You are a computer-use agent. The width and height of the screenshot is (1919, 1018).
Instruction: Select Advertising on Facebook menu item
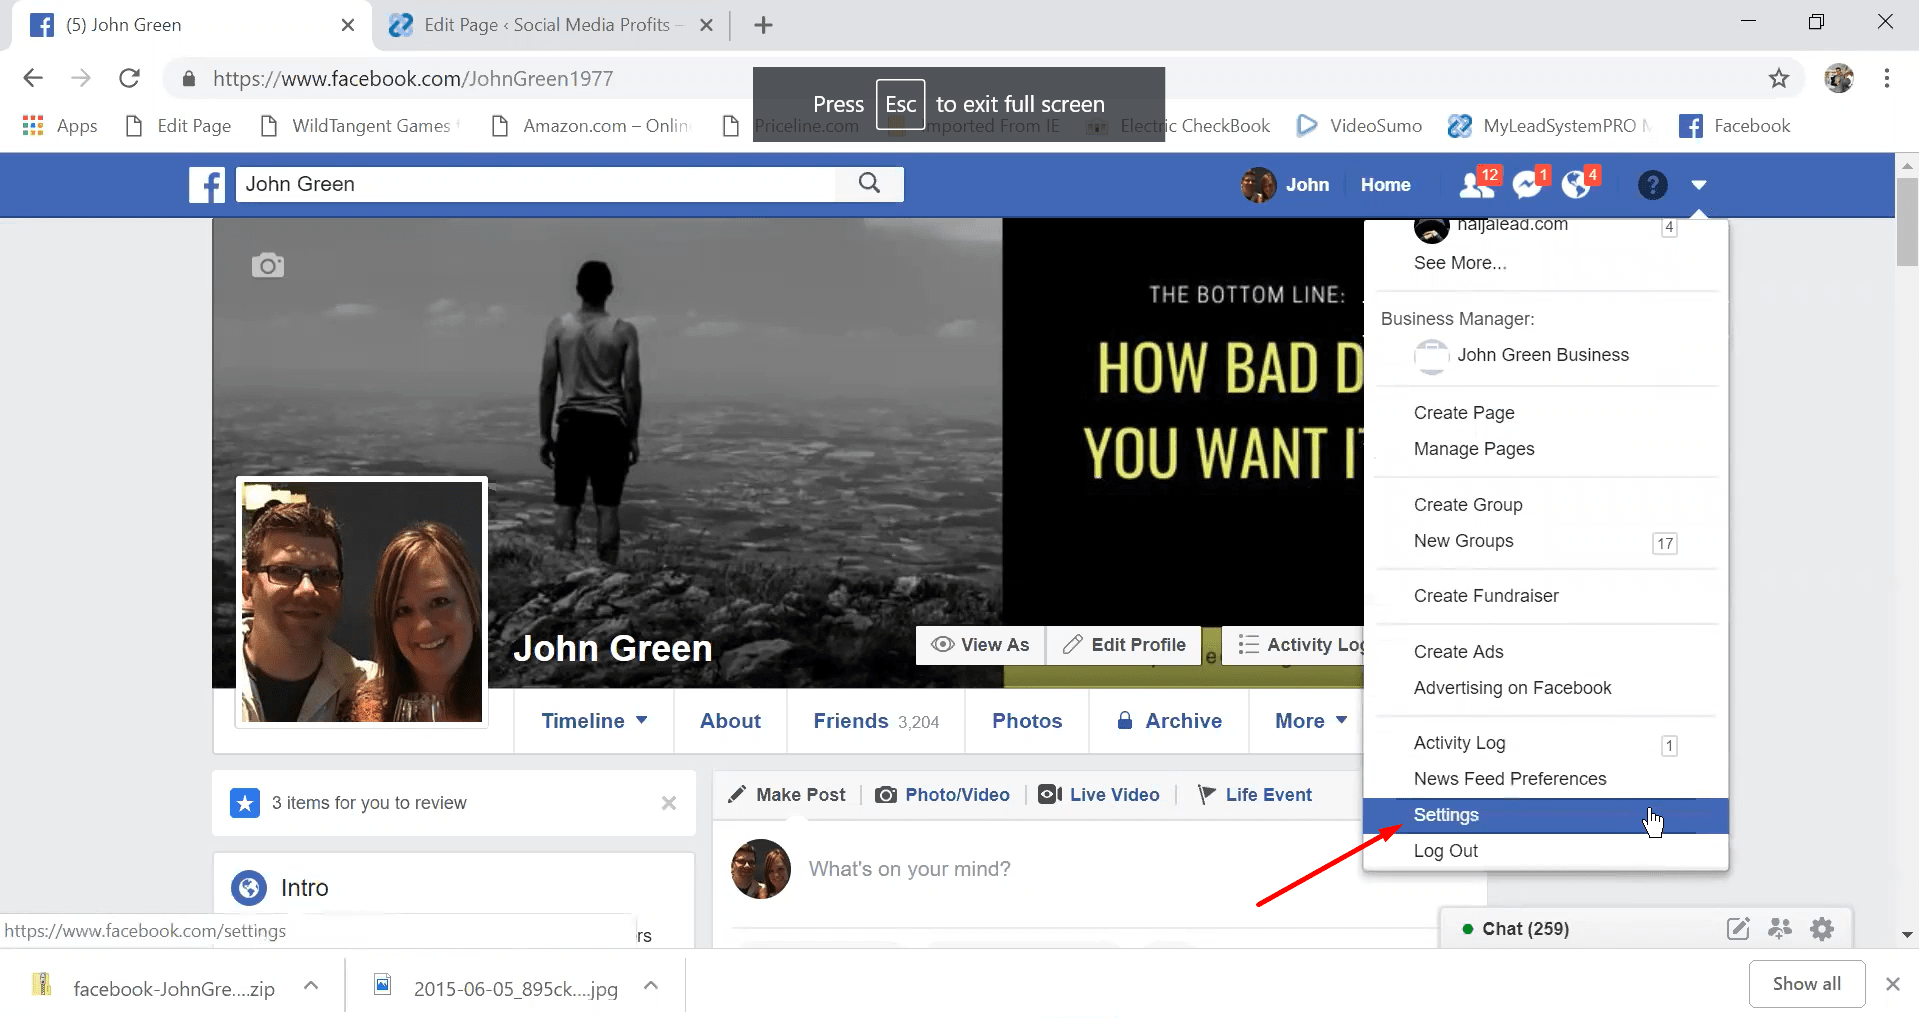(x=1545, y=688)
